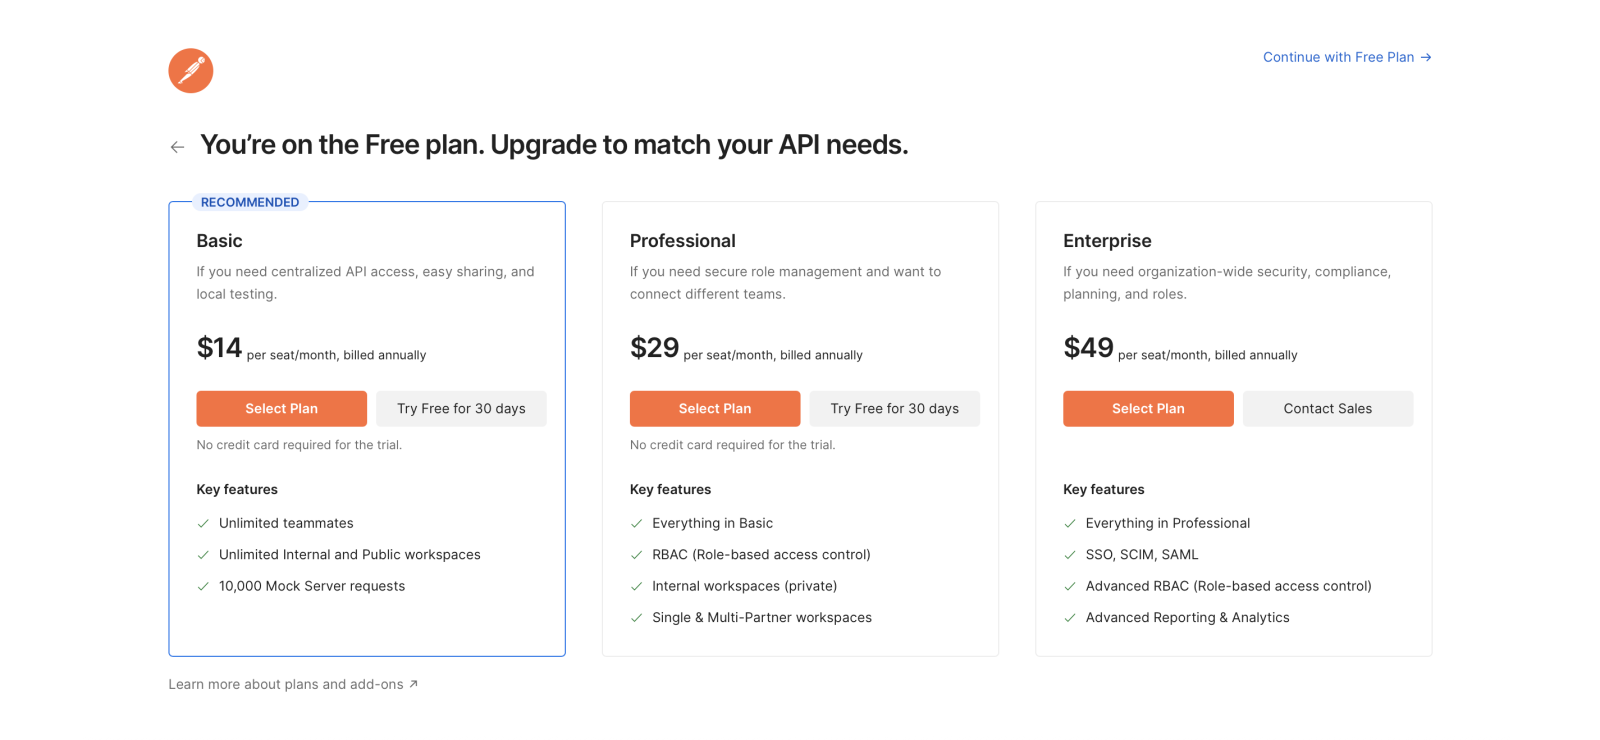Open Learn more about plans and add-ons

(286, 684)
